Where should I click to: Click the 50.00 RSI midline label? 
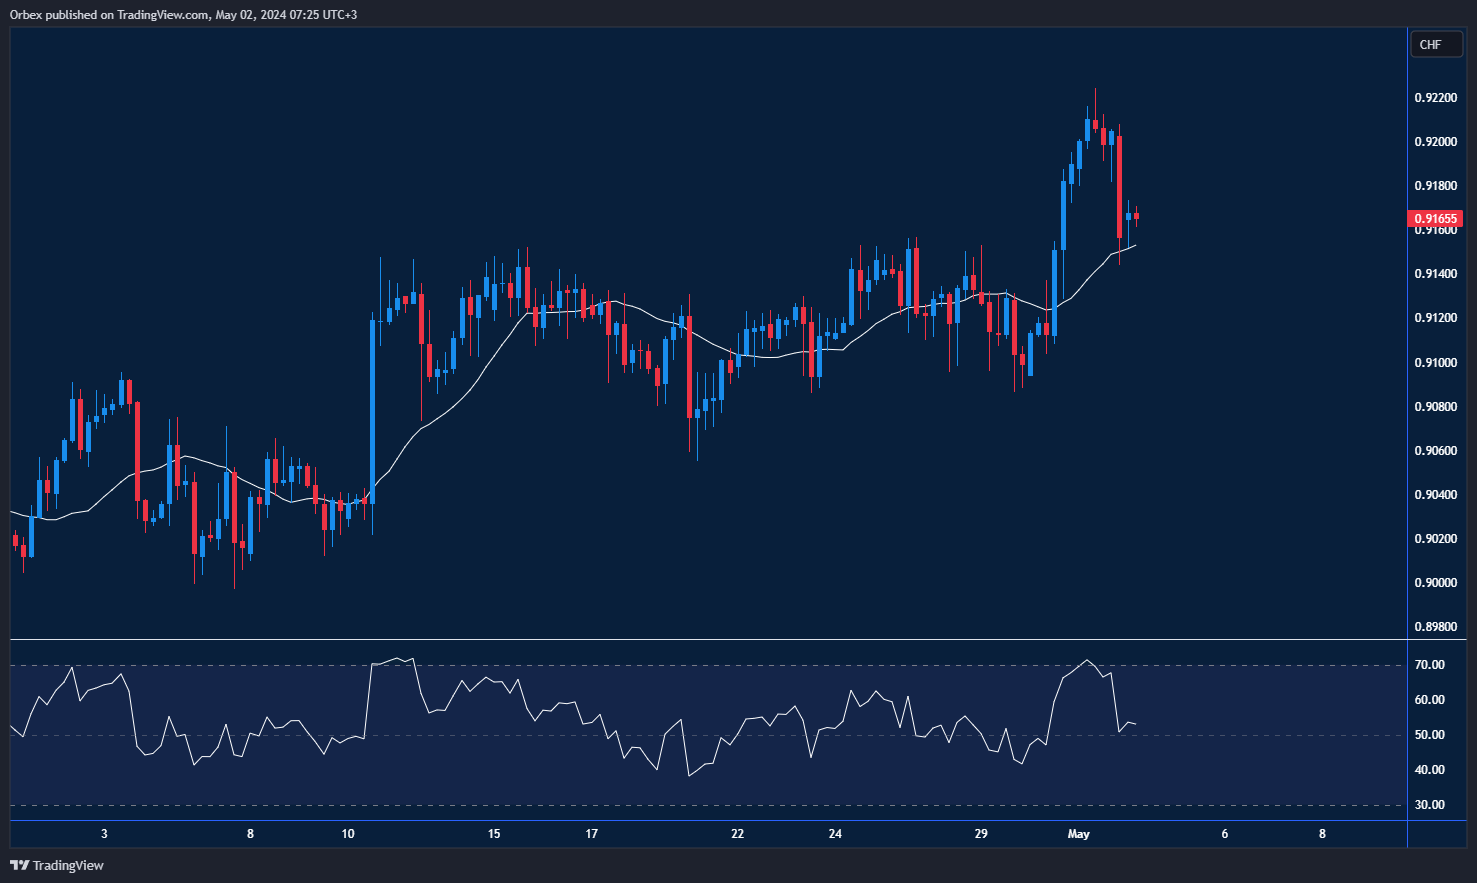coord(1429,735)
